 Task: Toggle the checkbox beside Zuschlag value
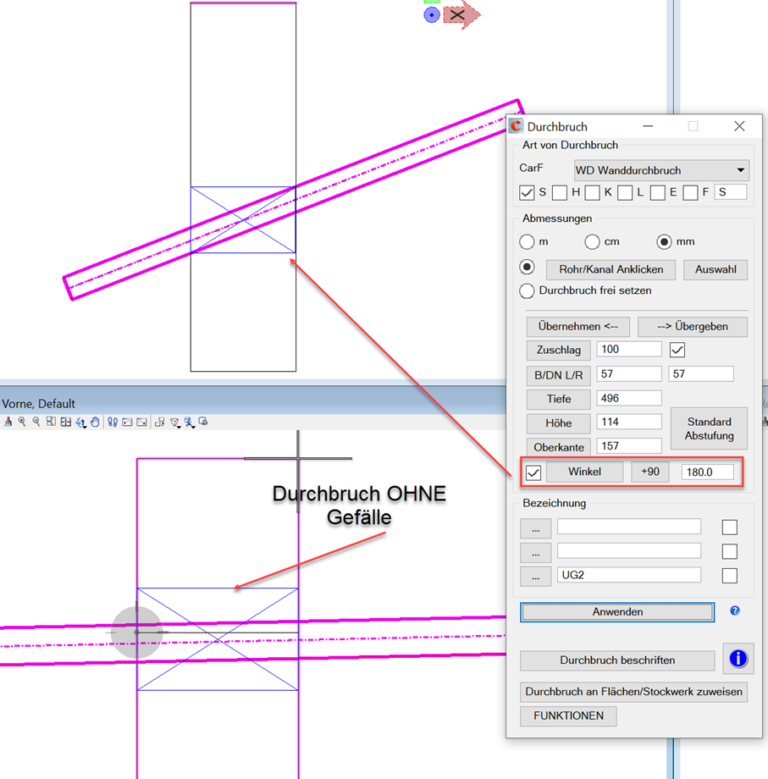[x=678, y=350]
